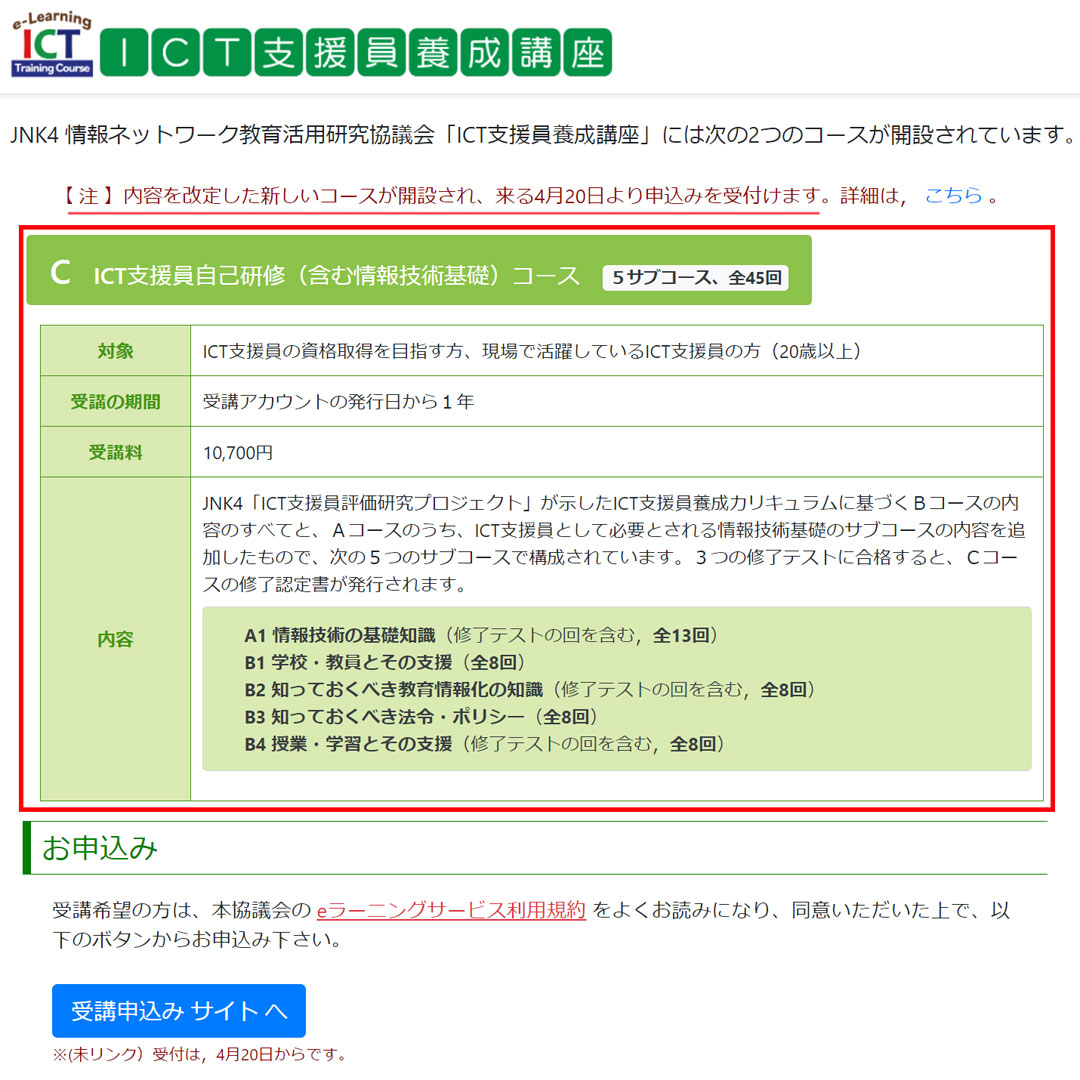Select the 受講料 row label

point(116,453)
